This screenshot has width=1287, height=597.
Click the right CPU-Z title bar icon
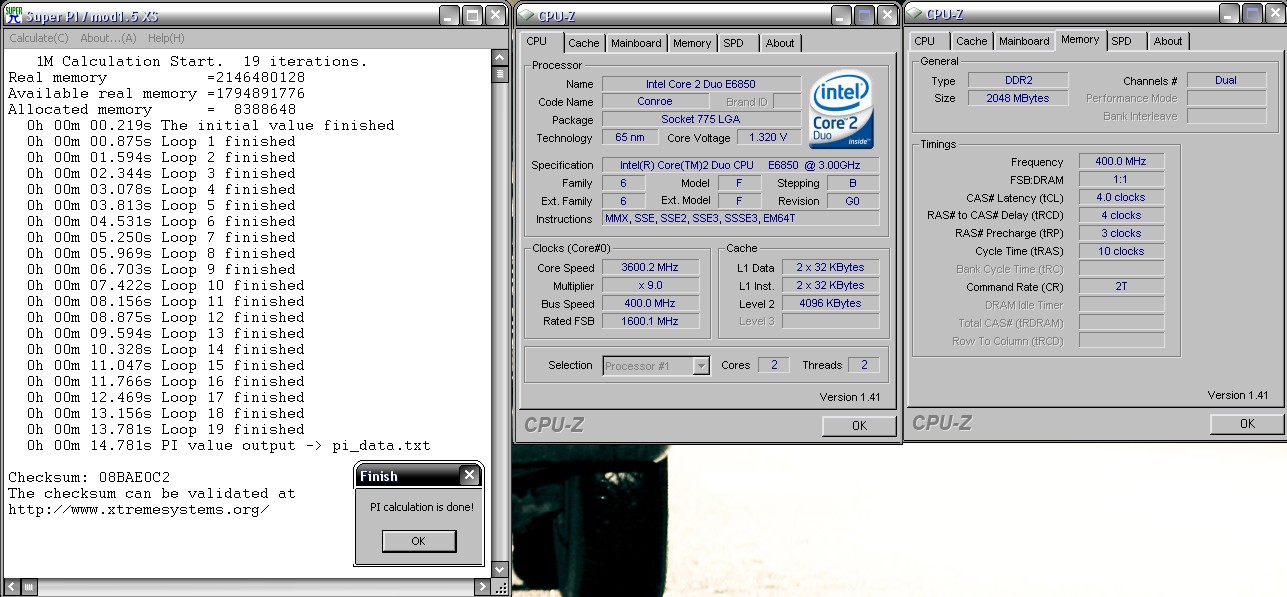click(914, 15)
